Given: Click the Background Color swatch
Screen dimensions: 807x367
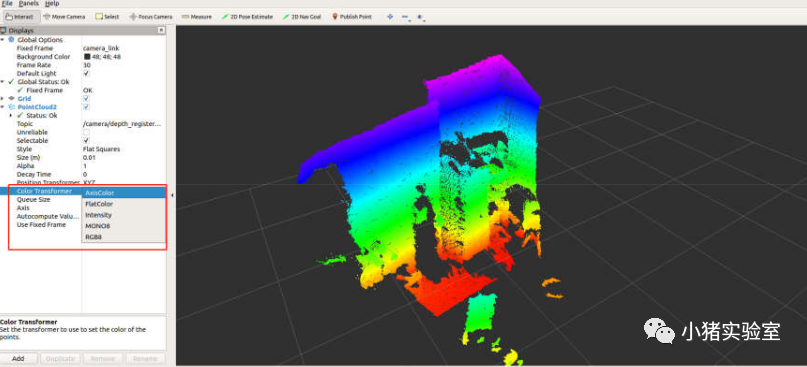Looking at the screenshot, I should [x=86, y=57].
